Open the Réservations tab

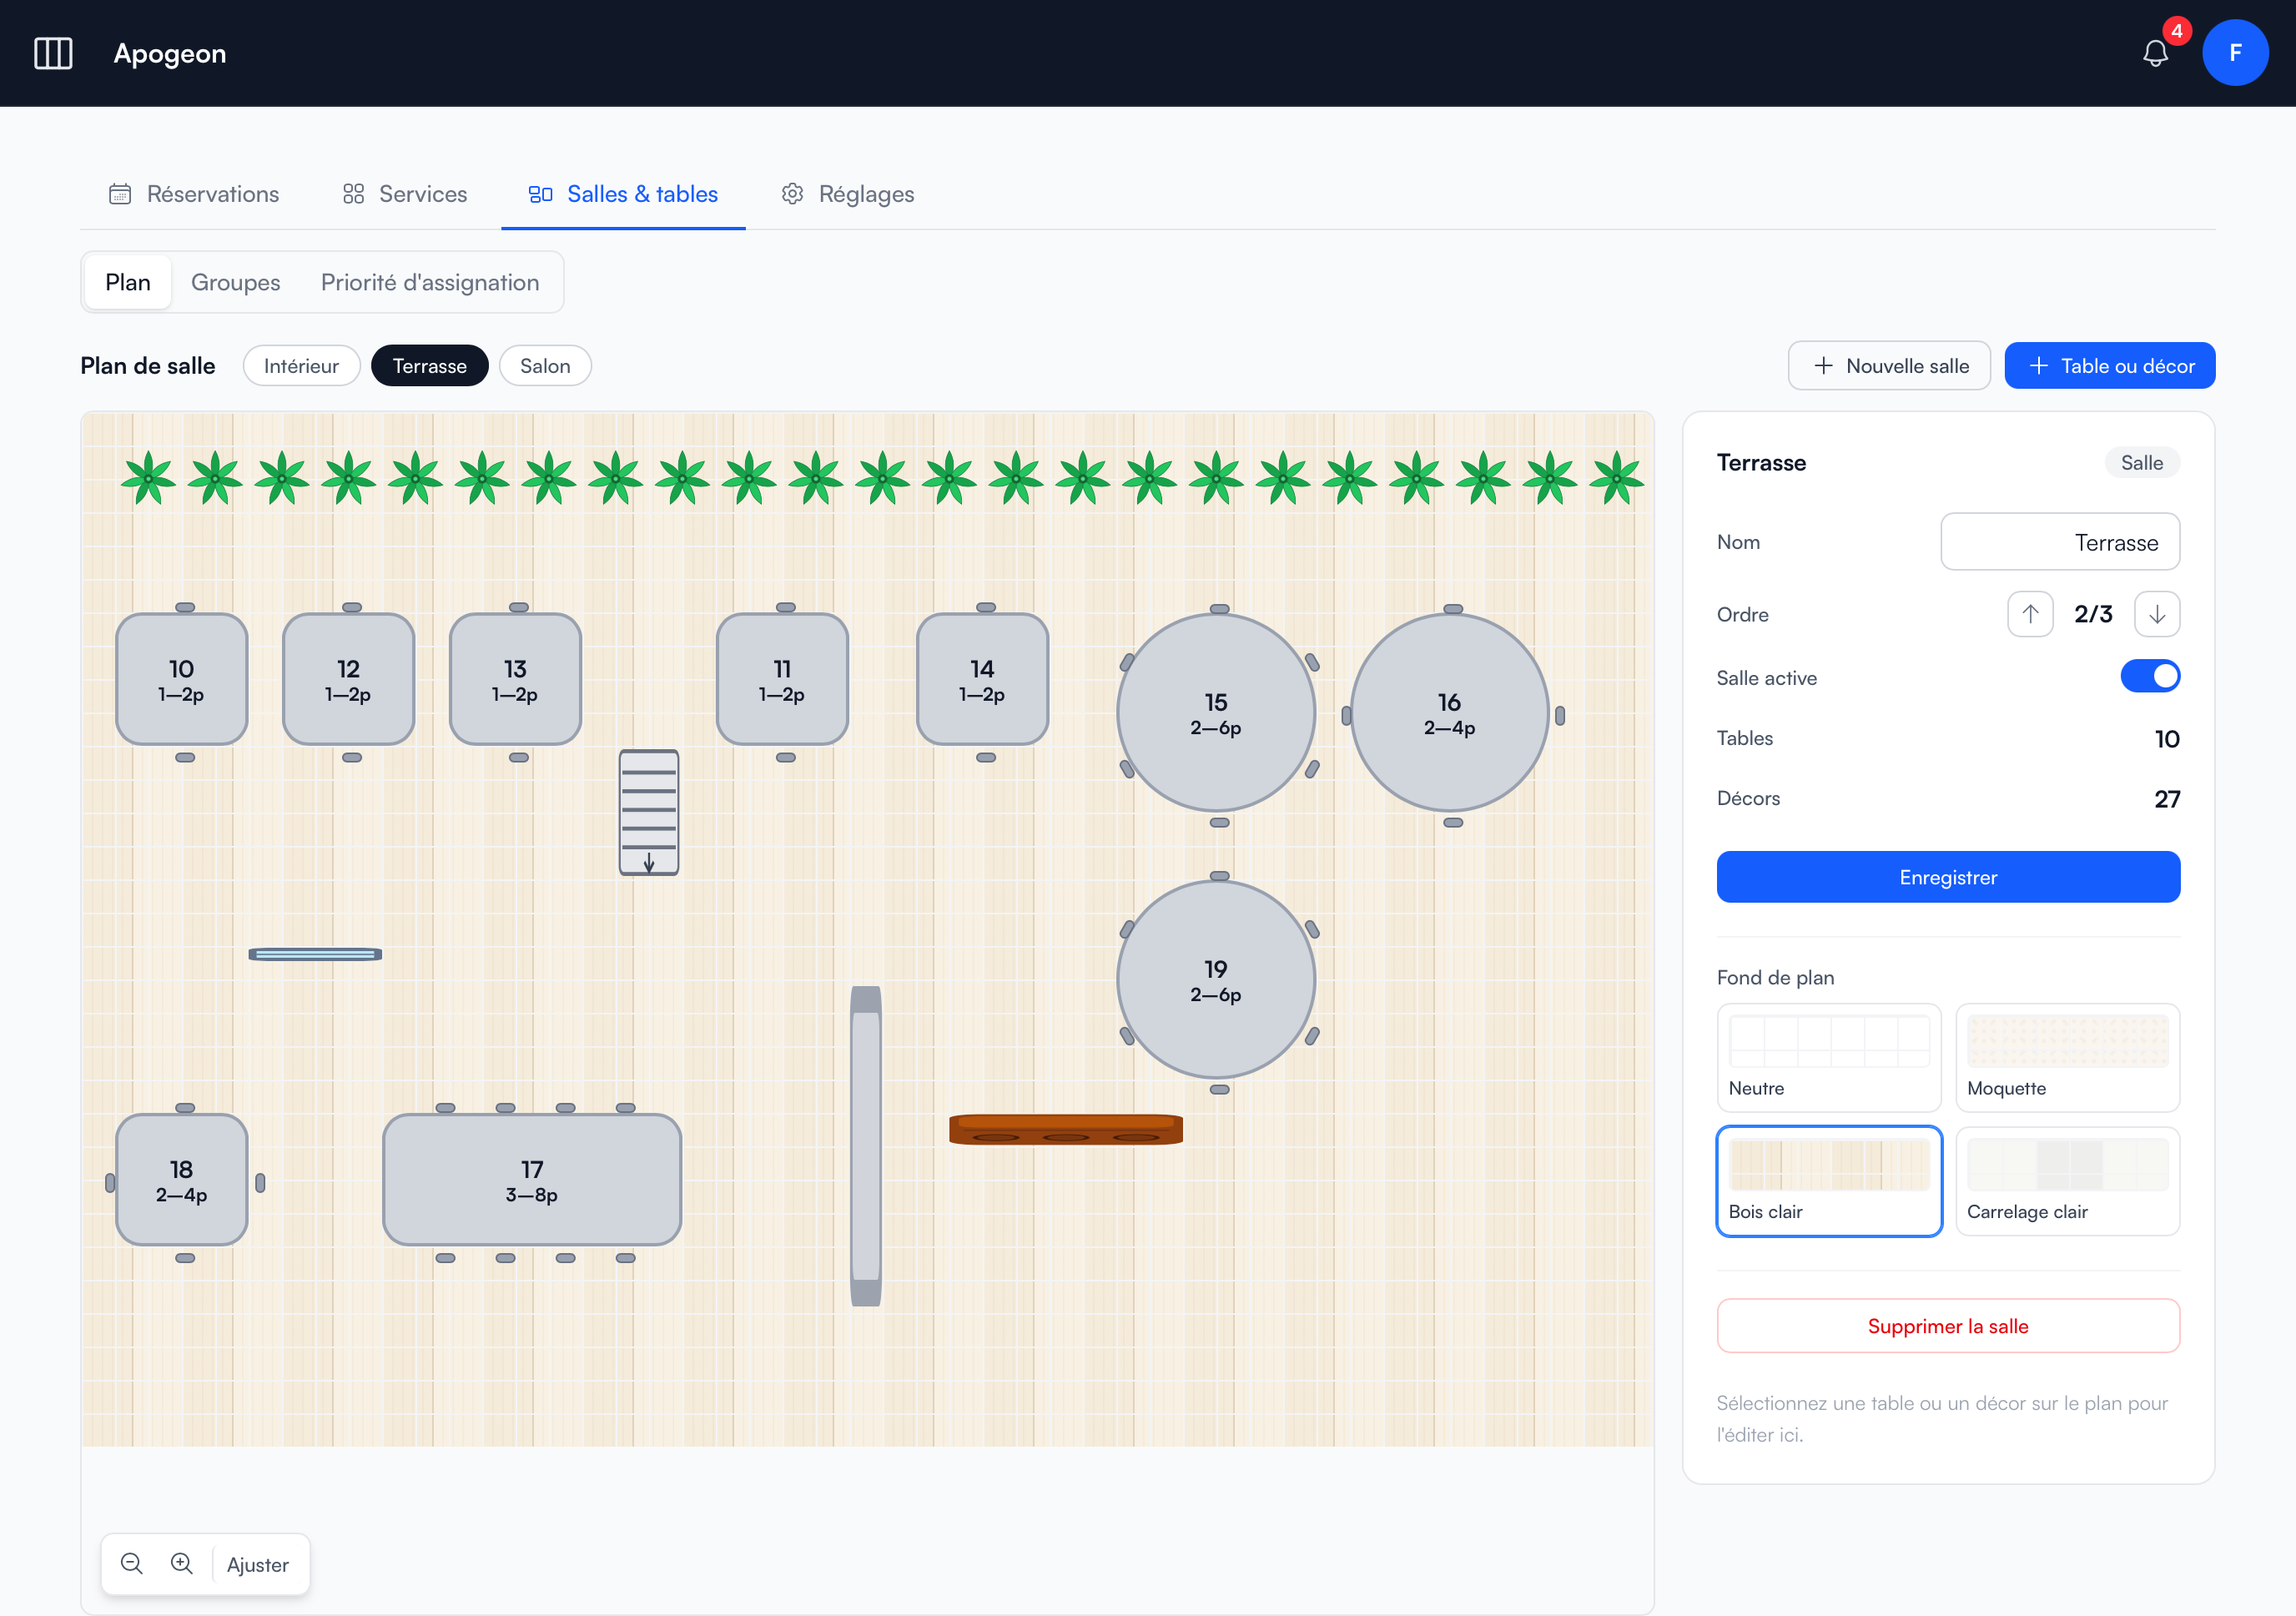(x=194, y=194)
